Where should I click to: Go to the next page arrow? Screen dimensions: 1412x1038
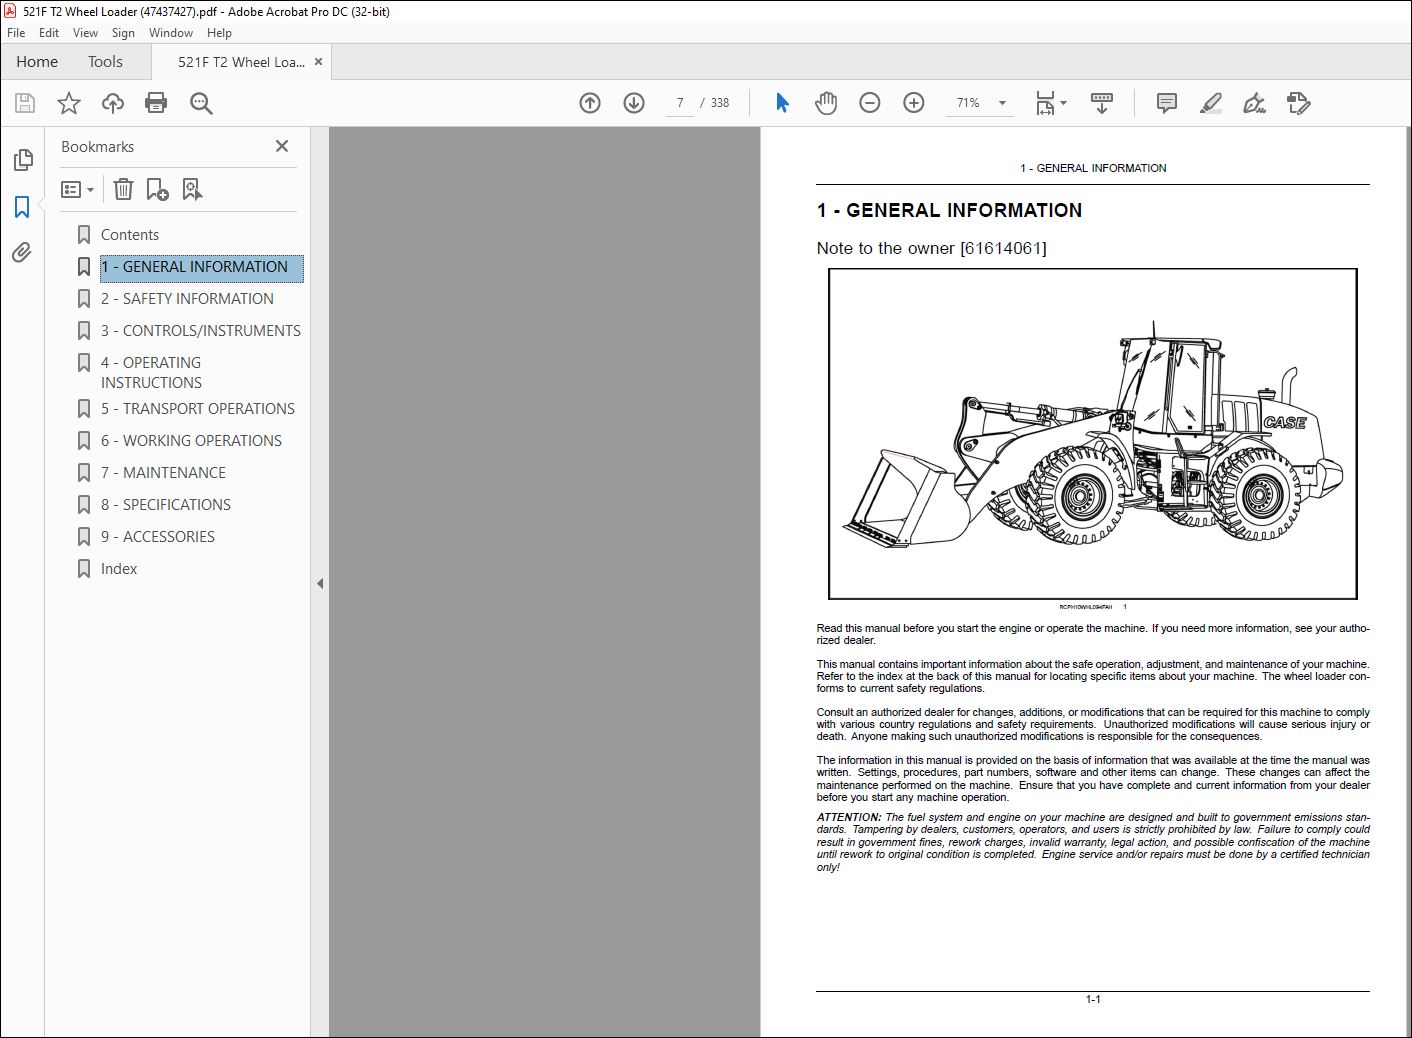[x=634, y=103]
